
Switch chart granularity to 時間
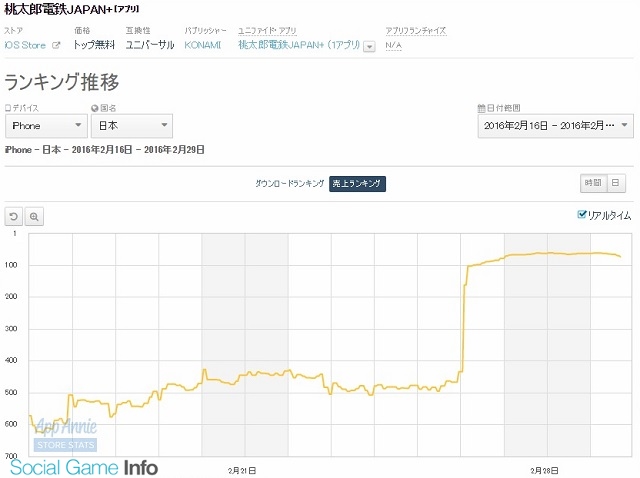pos(594,183)
